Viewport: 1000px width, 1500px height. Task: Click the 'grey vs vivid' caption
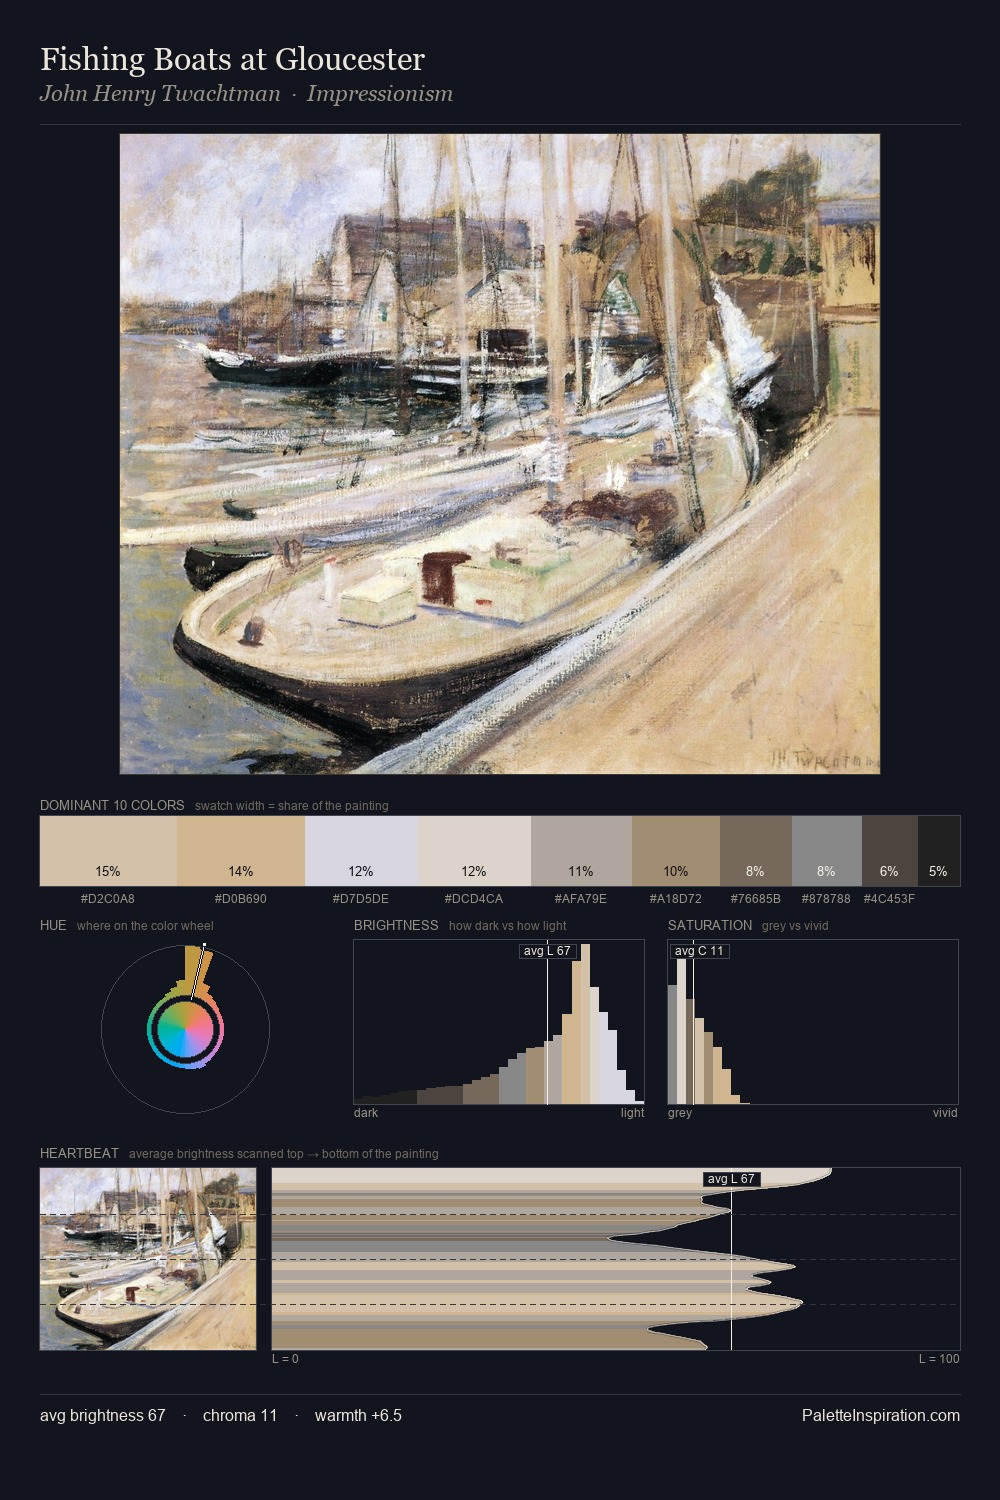tap(796, 926)
